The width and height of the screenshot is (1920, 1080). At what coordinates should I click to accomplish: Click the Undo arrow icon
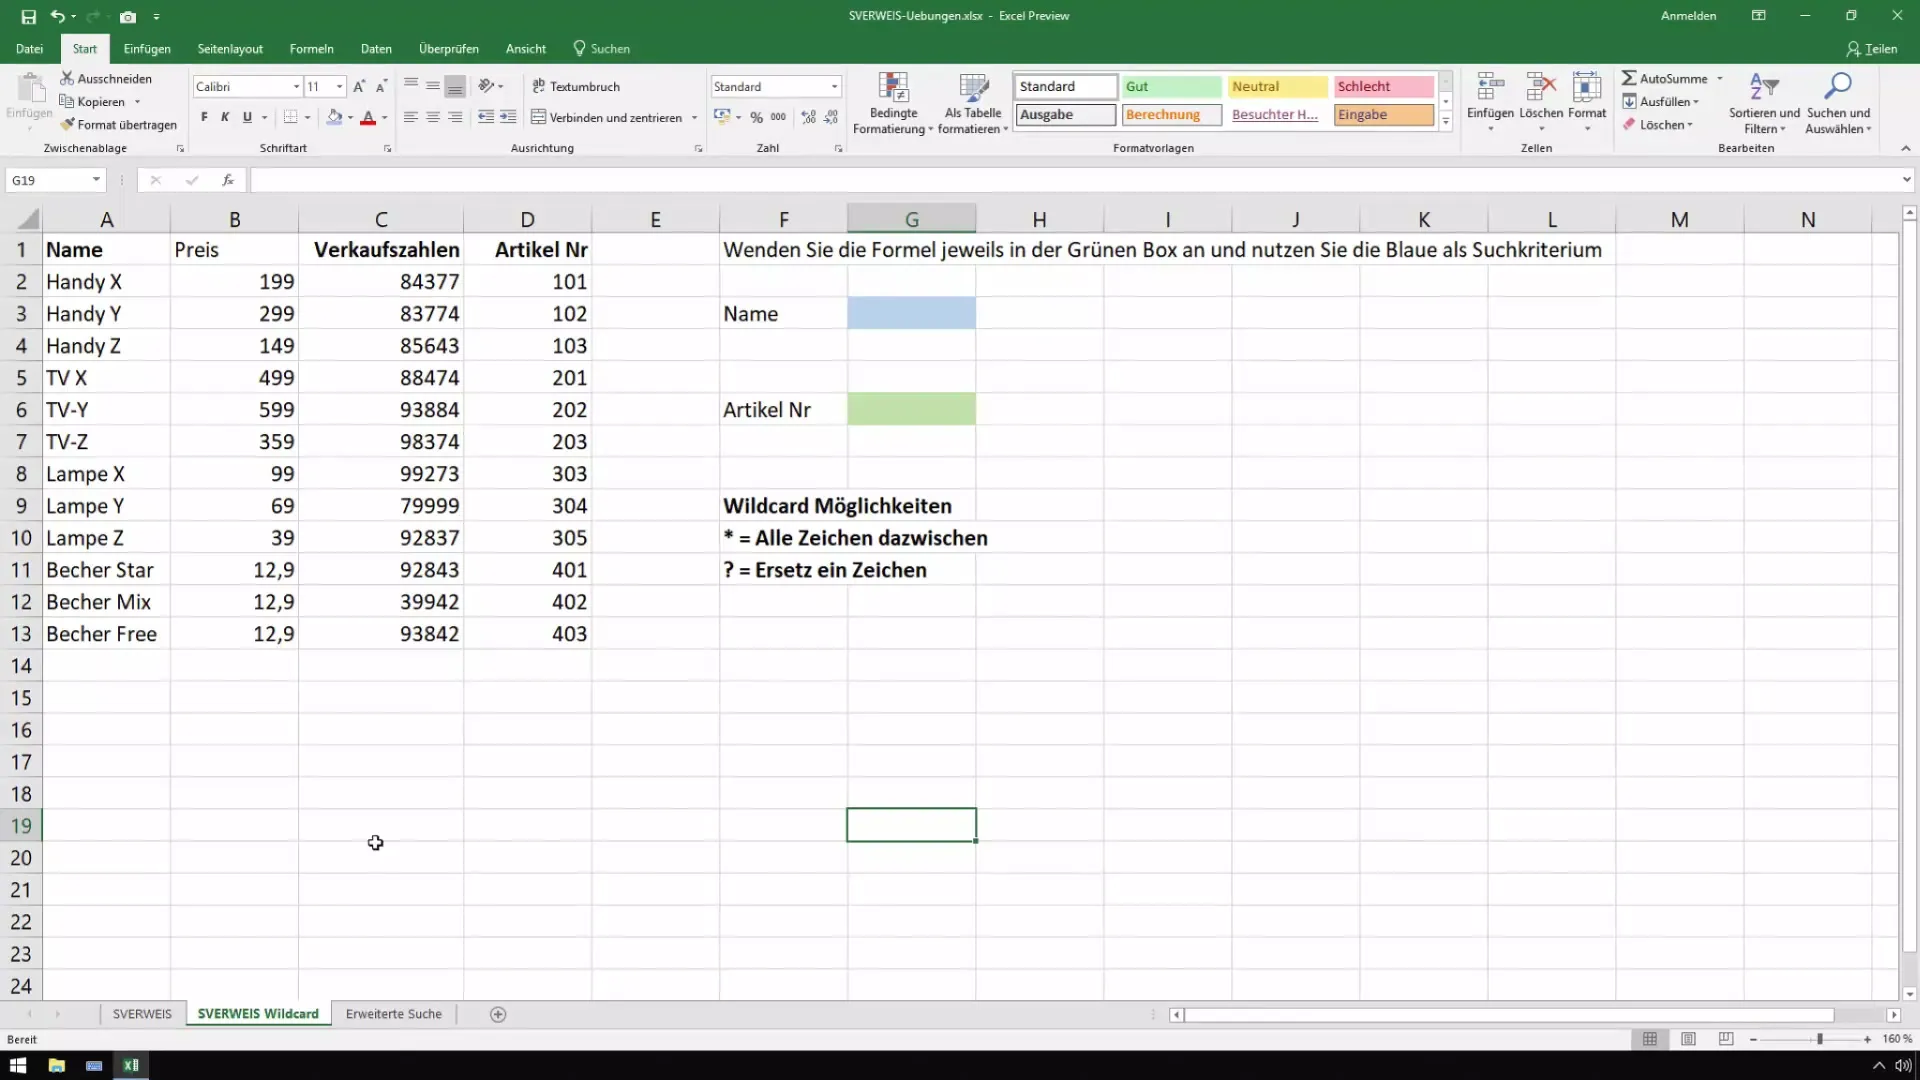[x=58, y=17]
